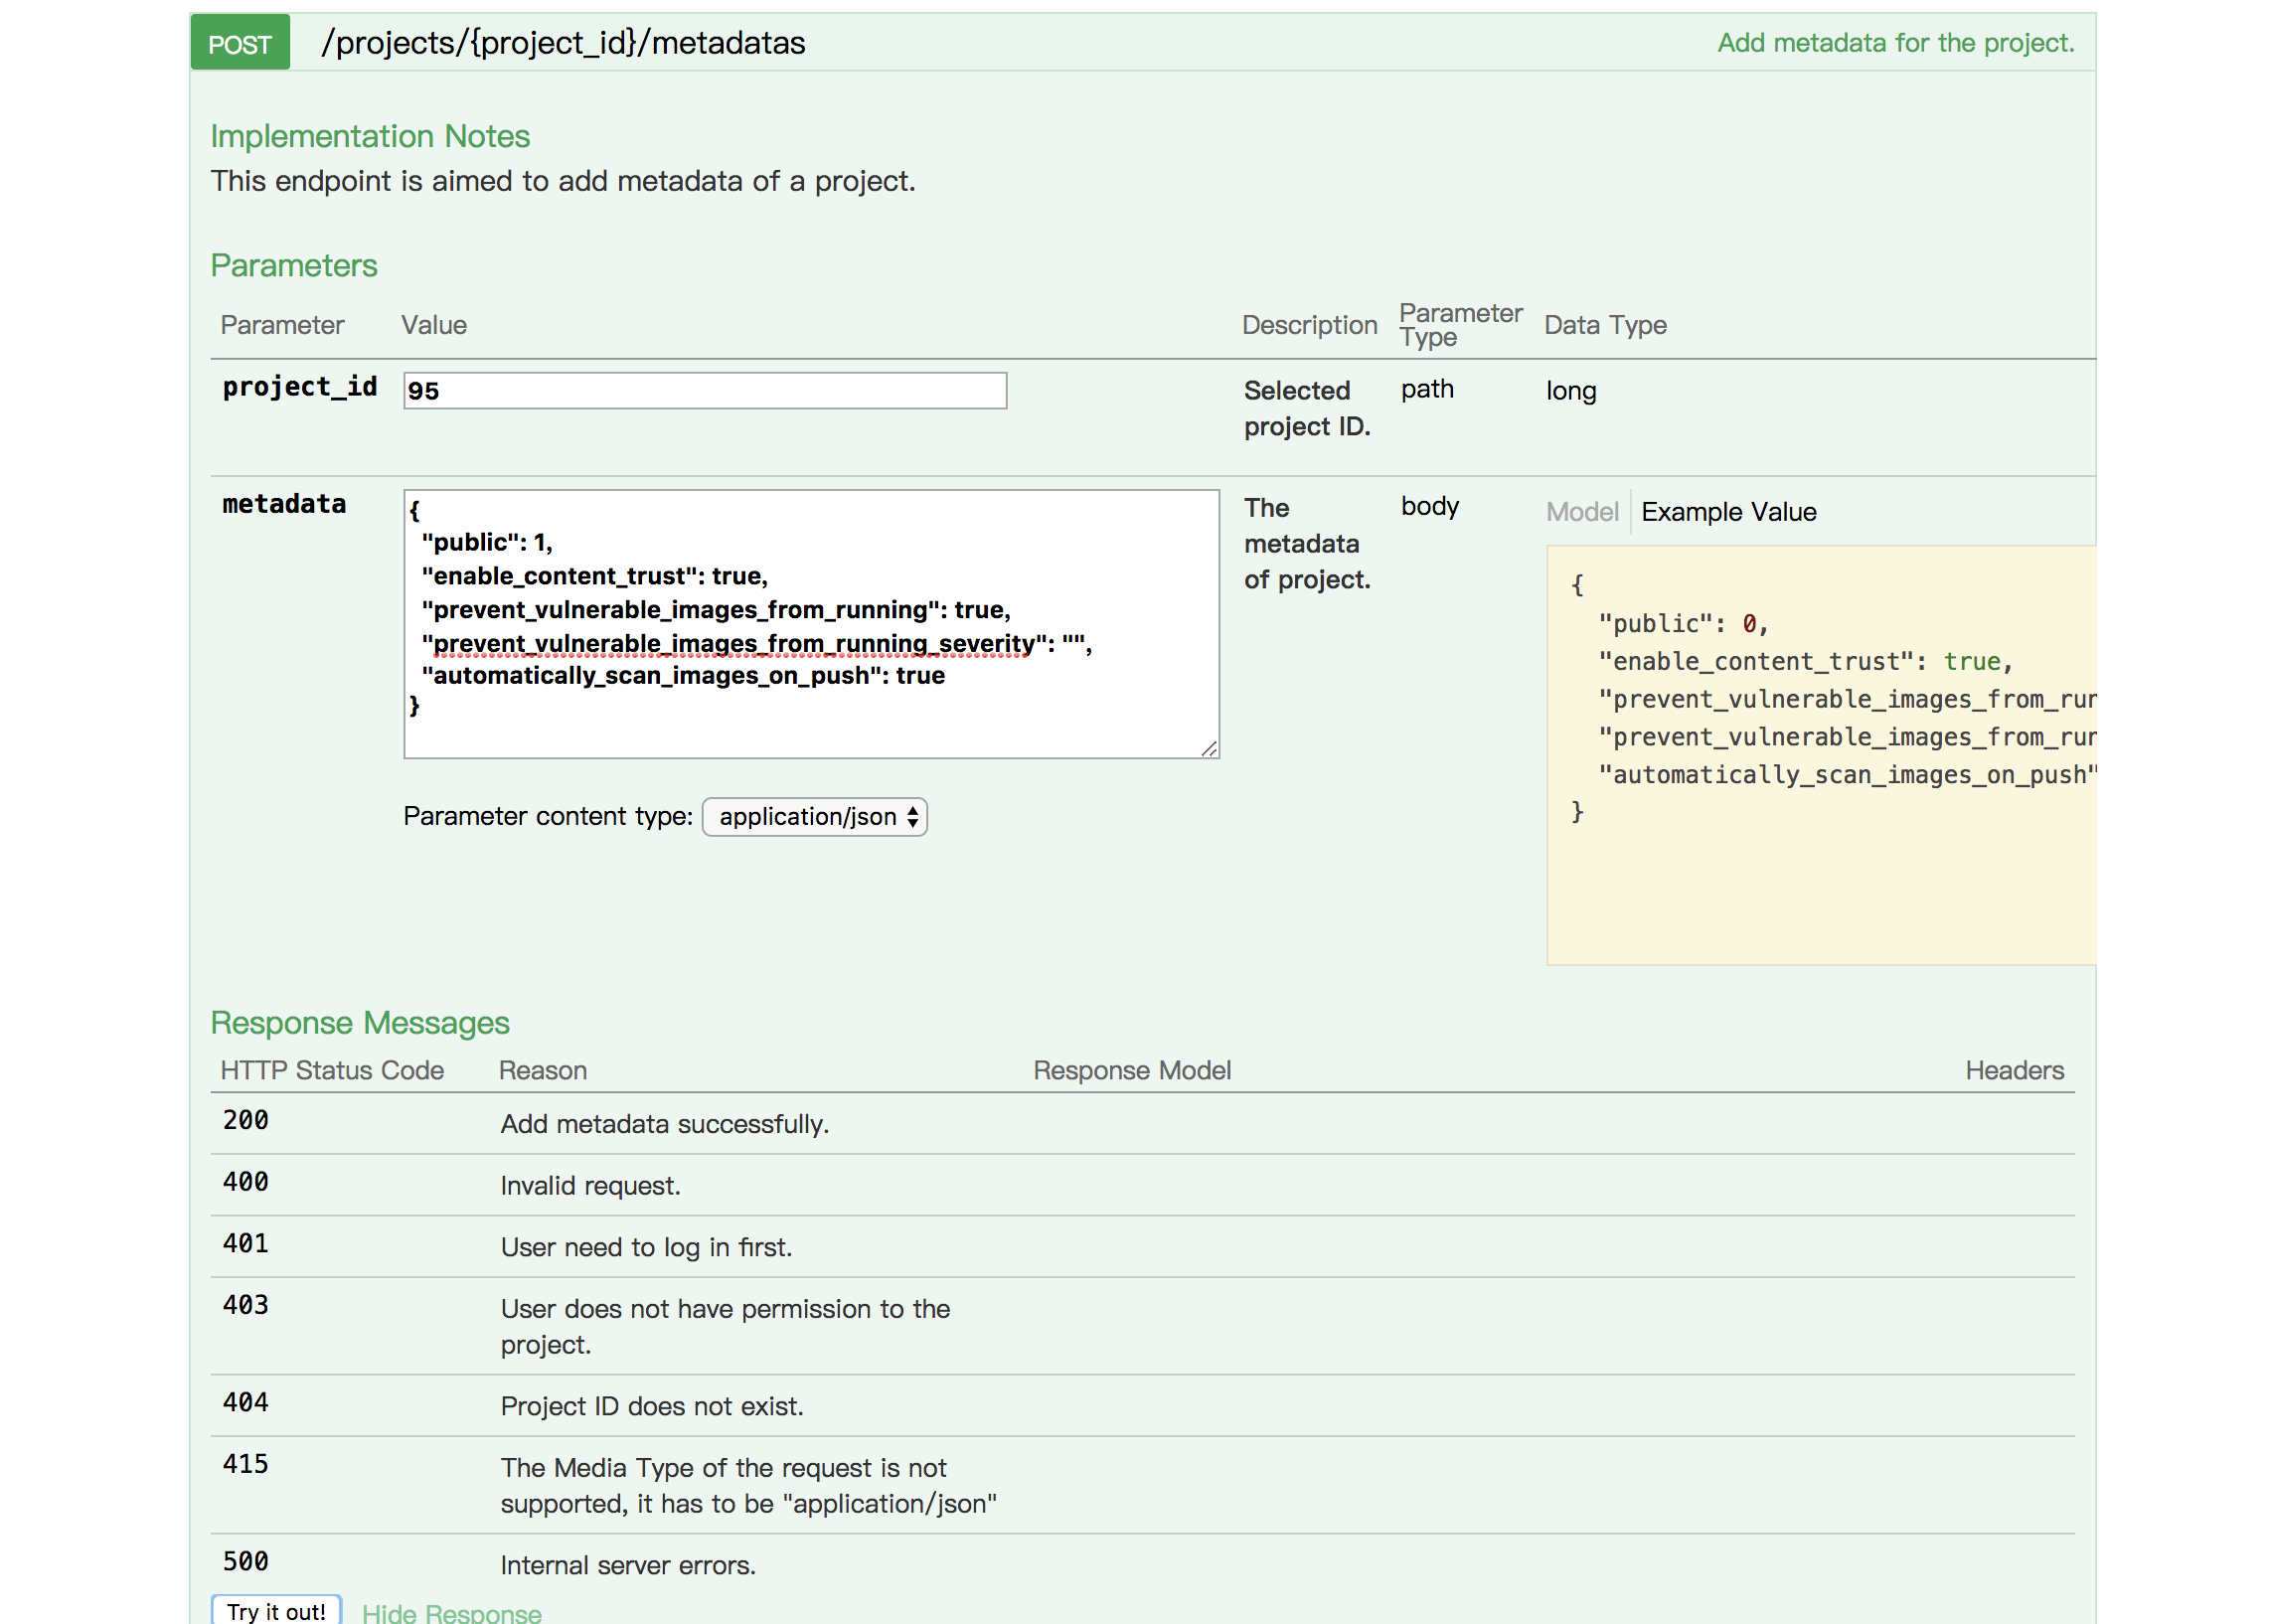Image resolution: width=2270 pixels, height=1624 pixels.
Task: Click the 404 status code entry
Action: coord(245,1402)
